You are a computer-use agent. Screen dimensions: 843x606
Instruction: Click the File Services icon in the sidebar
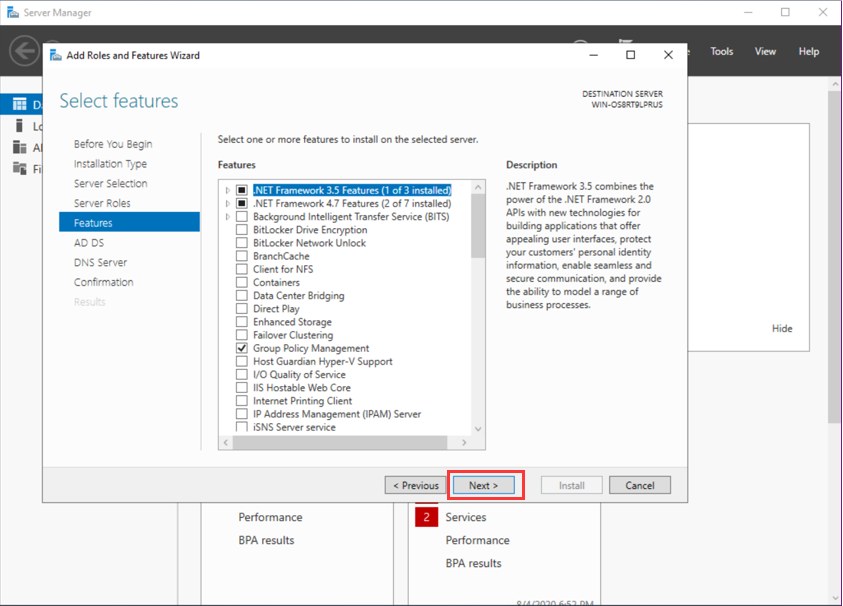click(x=19, y=168)
